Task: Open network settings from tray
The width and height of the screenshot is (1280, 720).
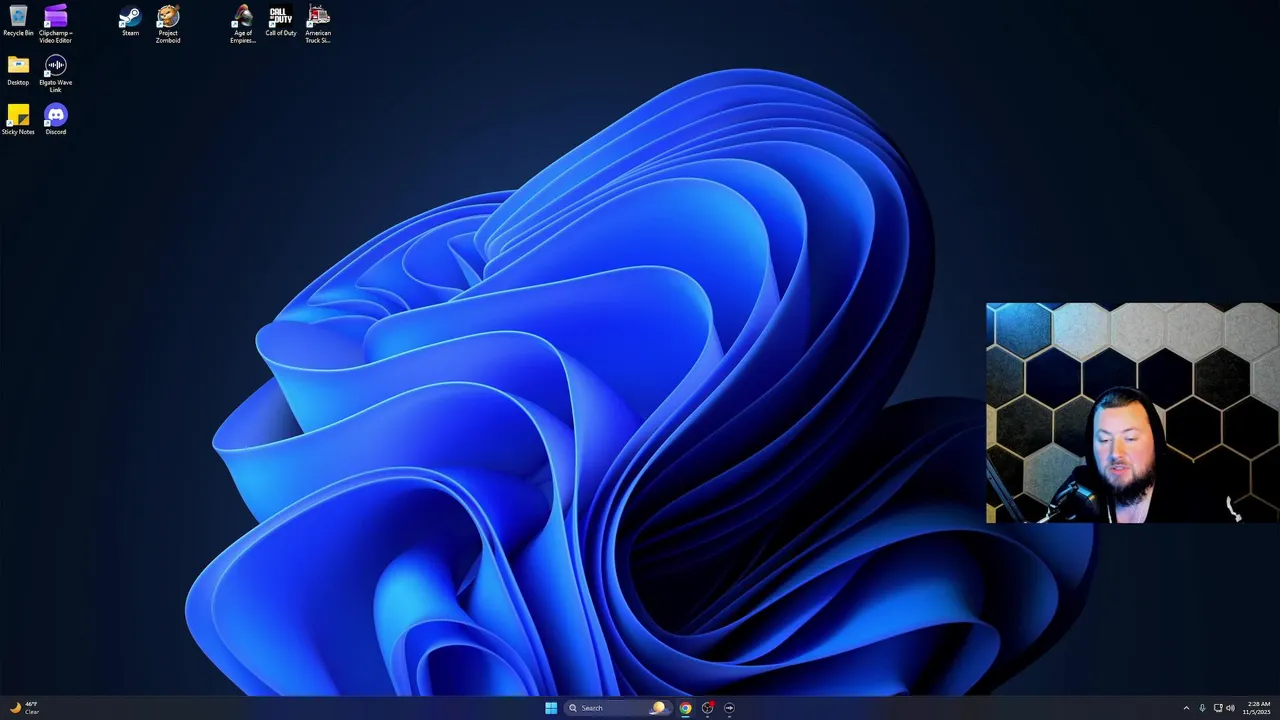Action: [1218, 708]
